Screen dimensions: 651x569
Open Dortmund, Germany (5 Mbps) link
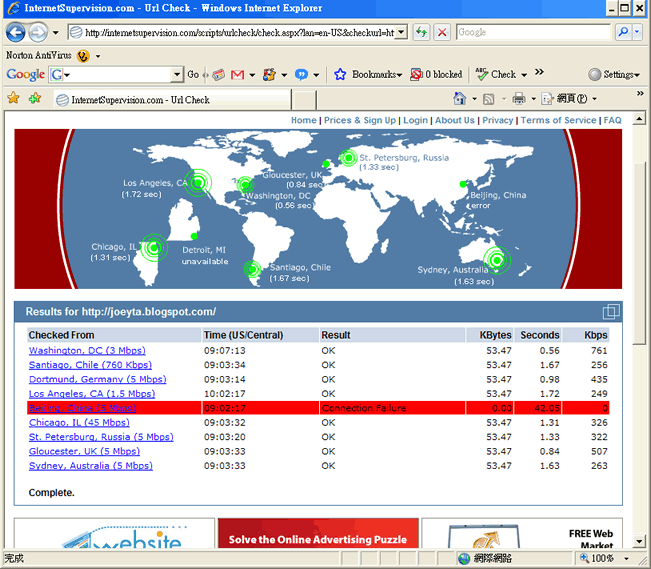click(x=98, y=379)
